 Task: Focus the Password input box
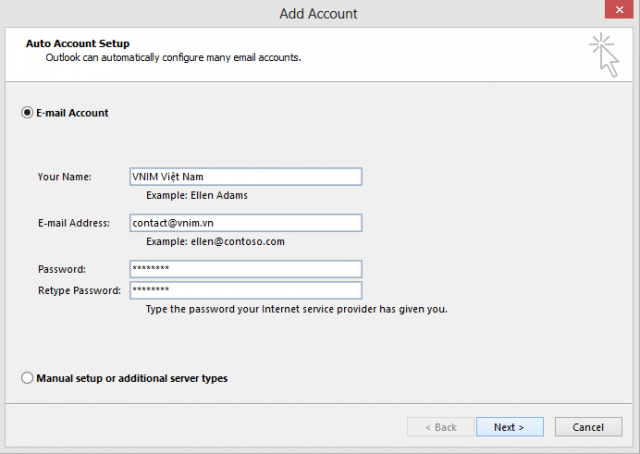pyautogui.click(x=246, y=269)
